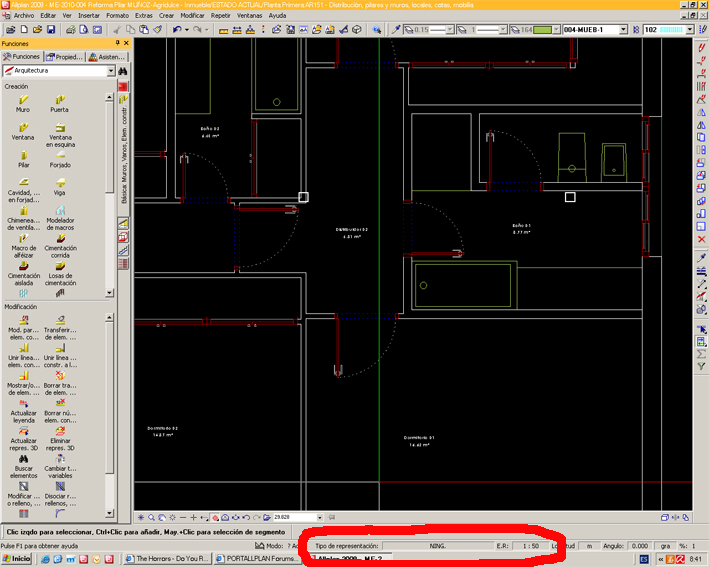This screenshot has width=709, height=567.
Task: Click the eyedropper icon beside pen thickness
Action: tap(396, 30)
